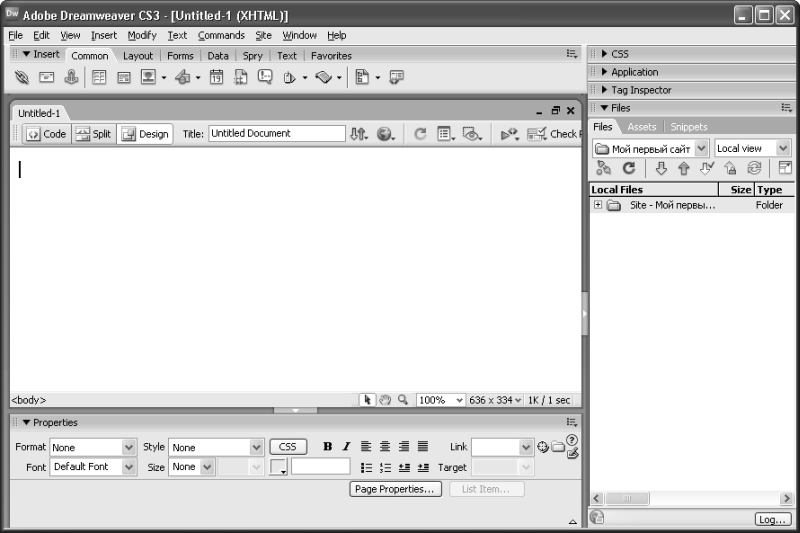Insert a named anchor from the toolbar
This screenshot has width=800, height=533.
72,77
